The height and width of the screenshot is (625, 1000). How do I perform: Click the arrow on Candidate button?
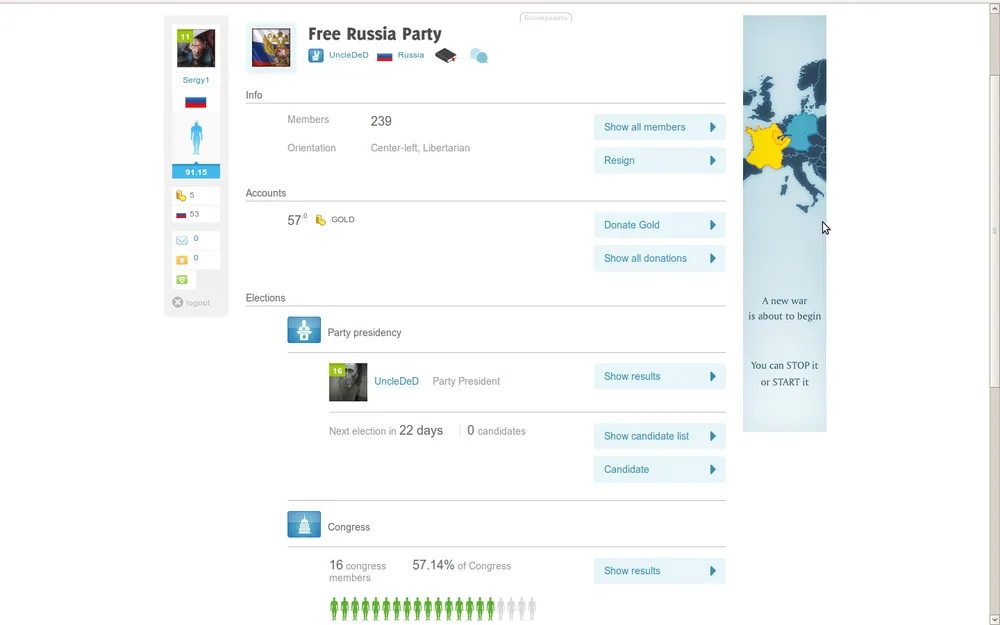[713, 469]
